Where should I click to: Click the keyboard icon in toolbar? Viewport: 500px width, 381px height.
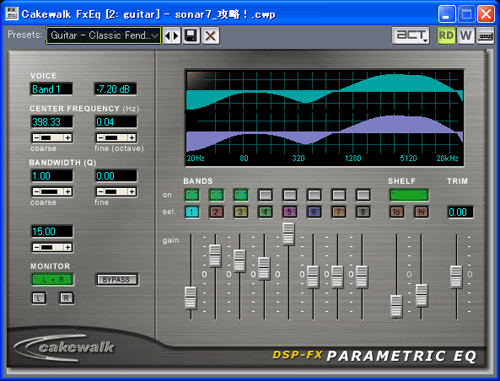coord(485,36)
